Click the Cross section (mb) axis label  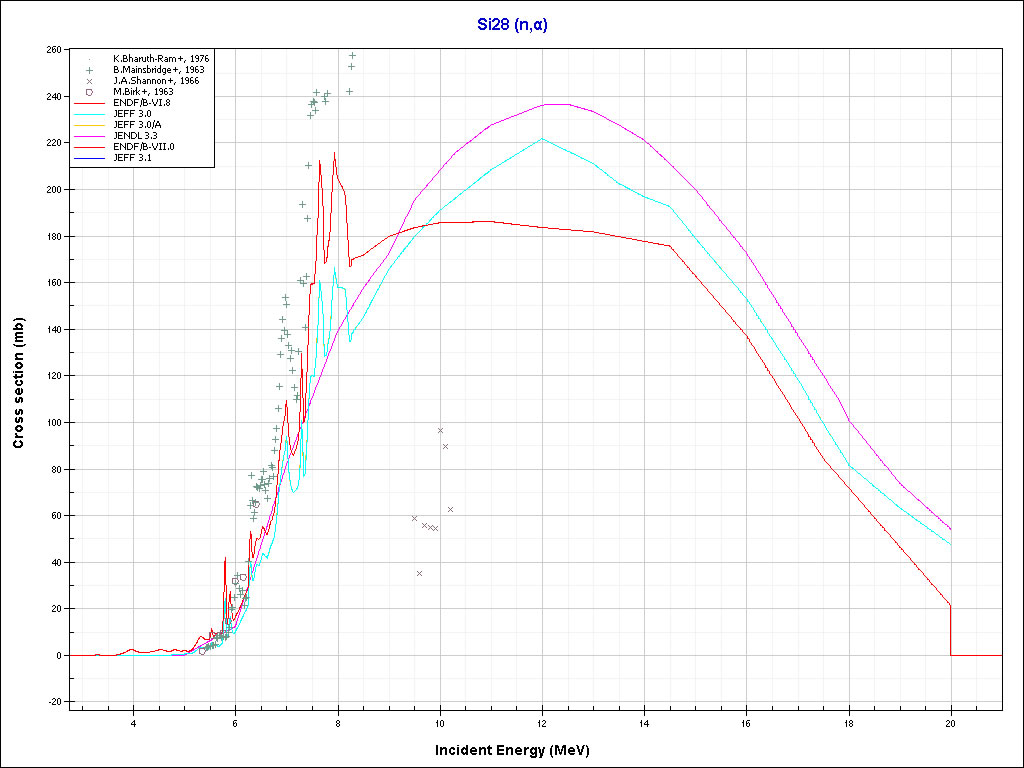point(18,375)
